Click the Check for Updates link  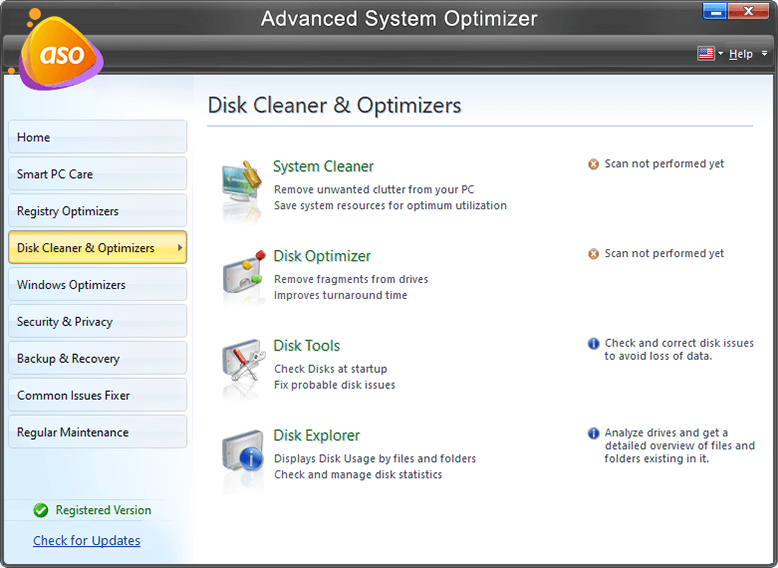[x=87, y=540]
